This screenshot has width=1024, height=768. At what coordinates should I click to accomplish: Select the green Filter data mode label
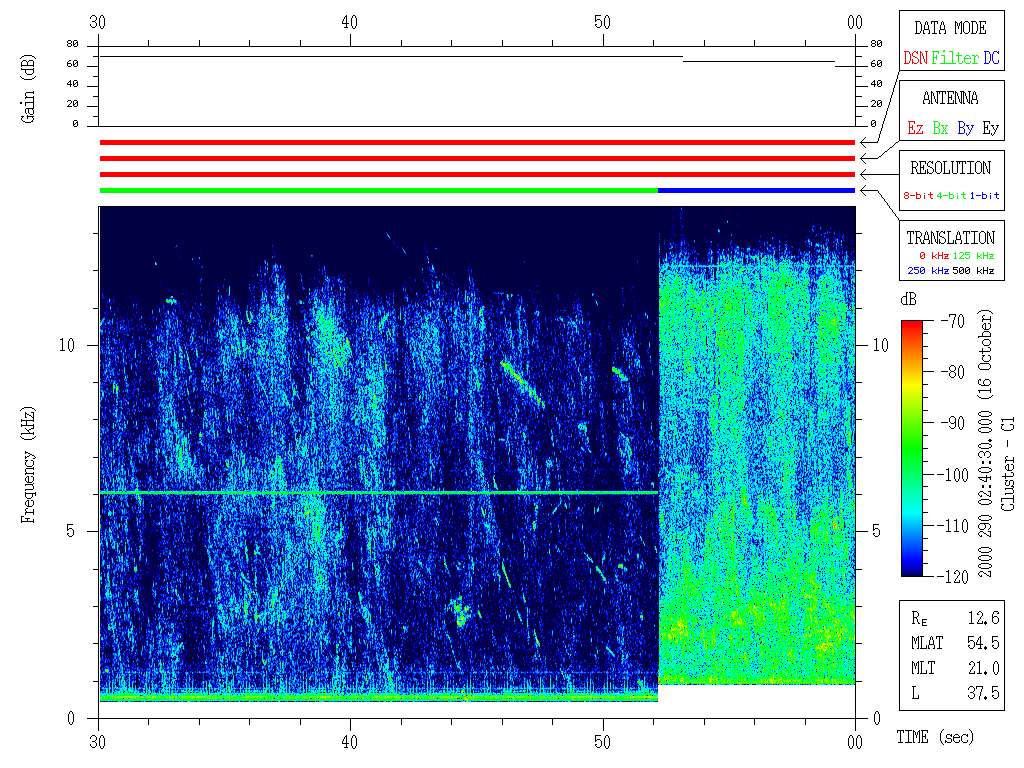click(955, 59)
